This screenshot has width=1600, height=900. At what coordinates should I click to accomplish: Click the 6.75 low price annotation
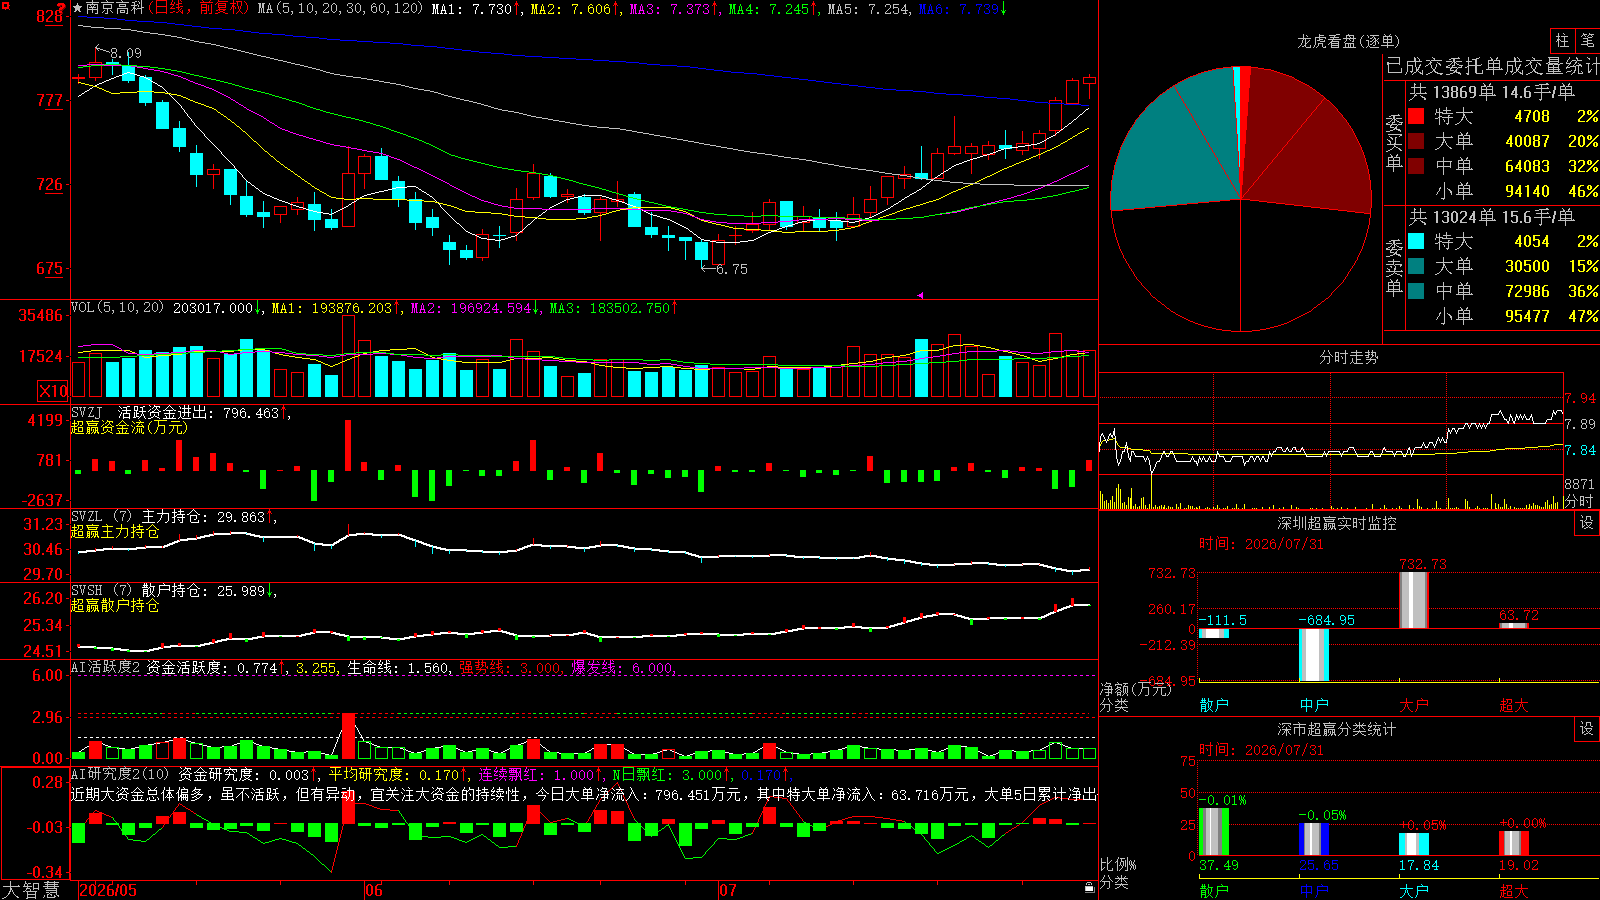click(732, 269)
